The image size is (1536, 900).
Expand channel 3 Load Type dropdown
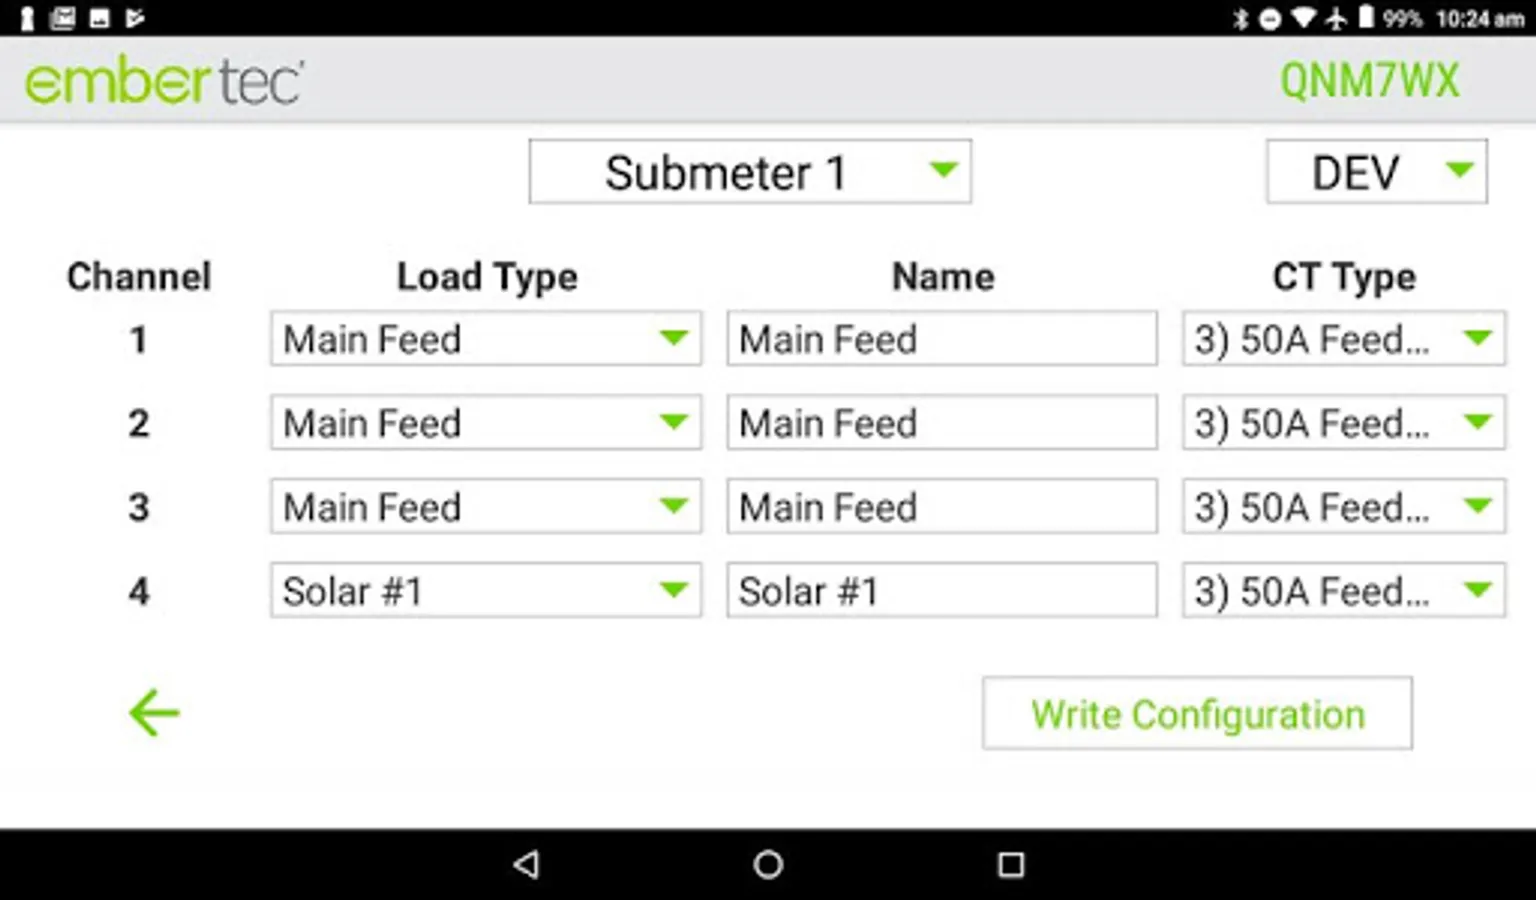click(485, 507)
